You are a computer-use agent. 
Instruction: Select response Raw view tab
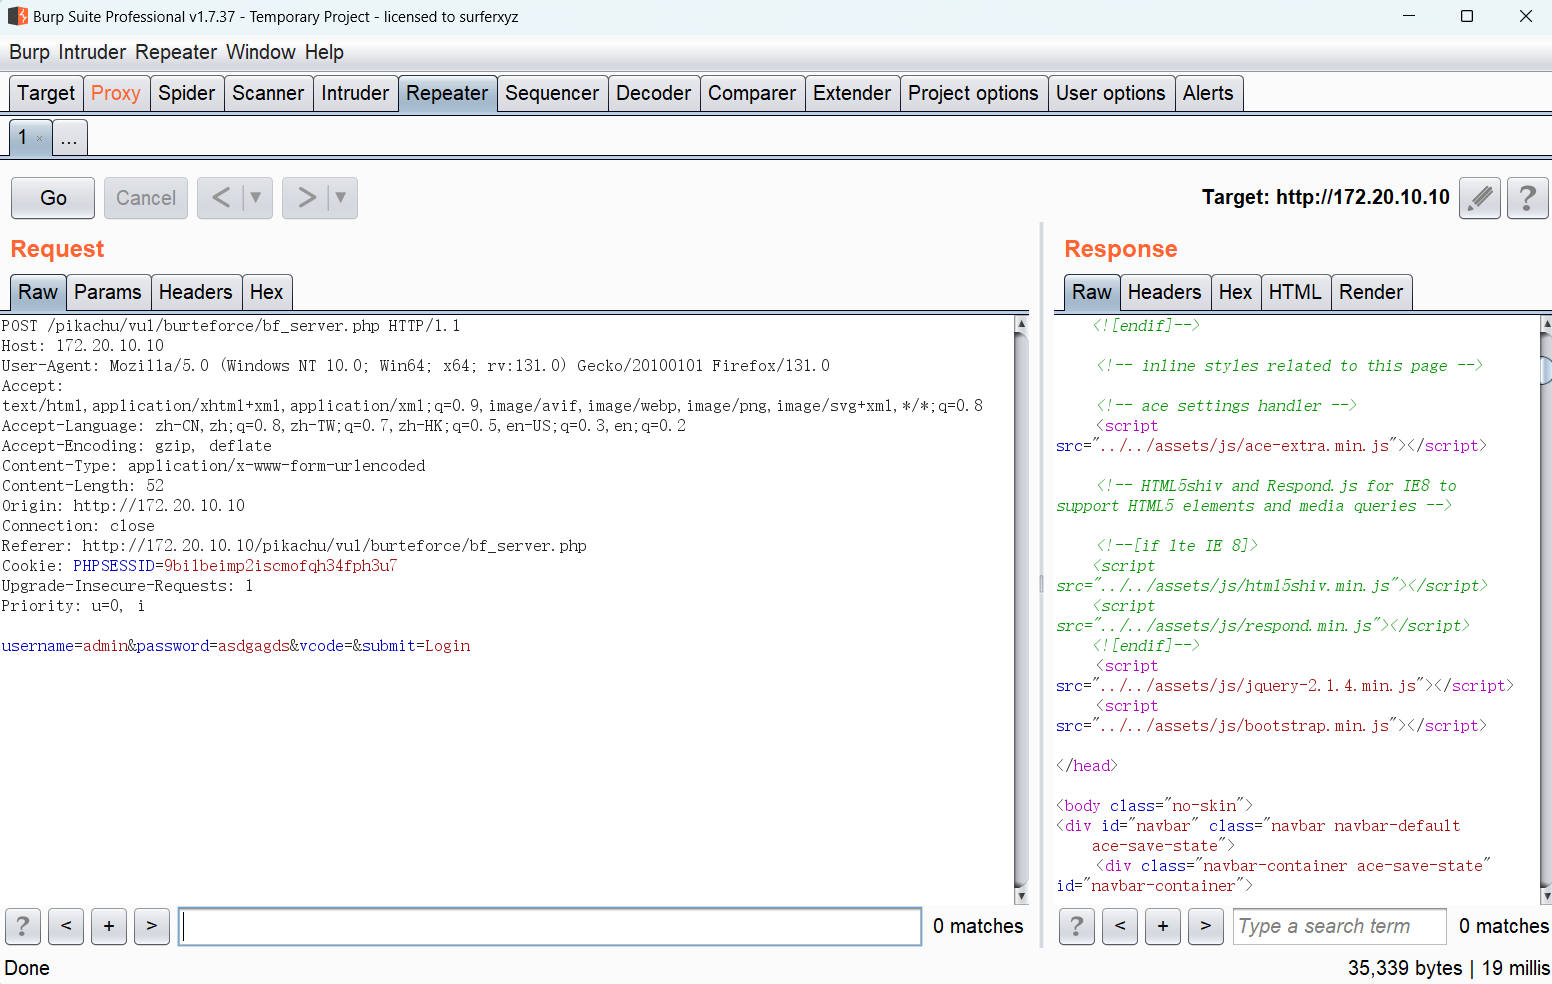(1092, 292)
